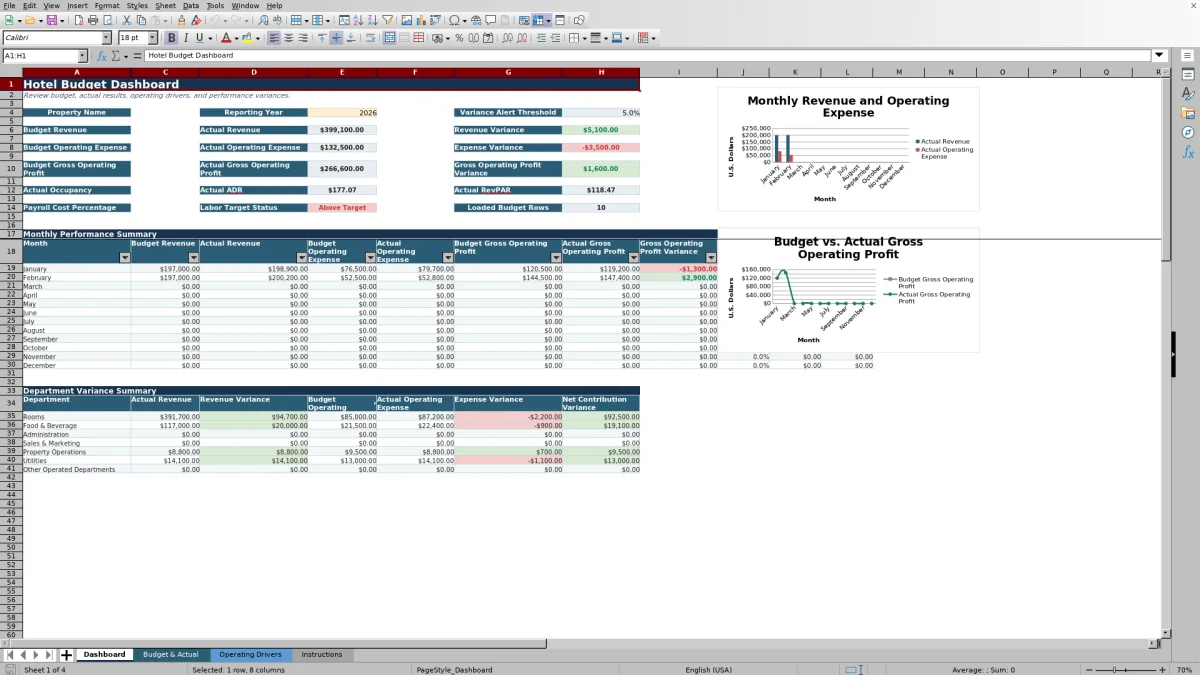Open the Sheet menu

point(165,5)
